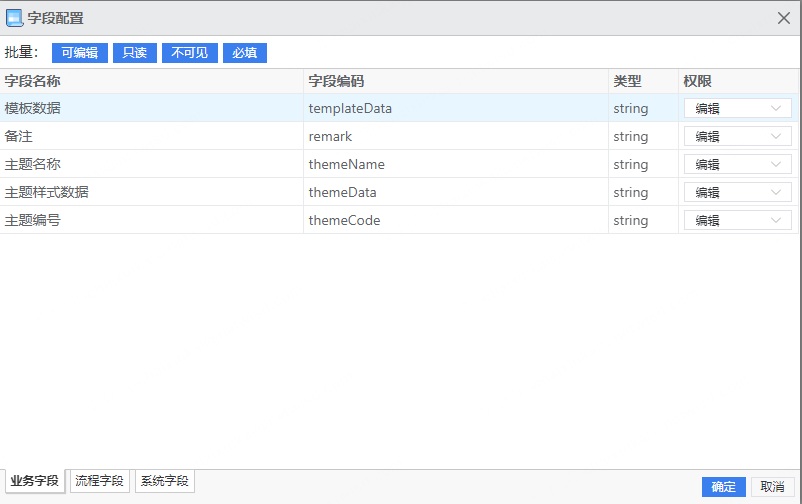
Task: Select the 主题编号 field row
Action: coord(150,220)
